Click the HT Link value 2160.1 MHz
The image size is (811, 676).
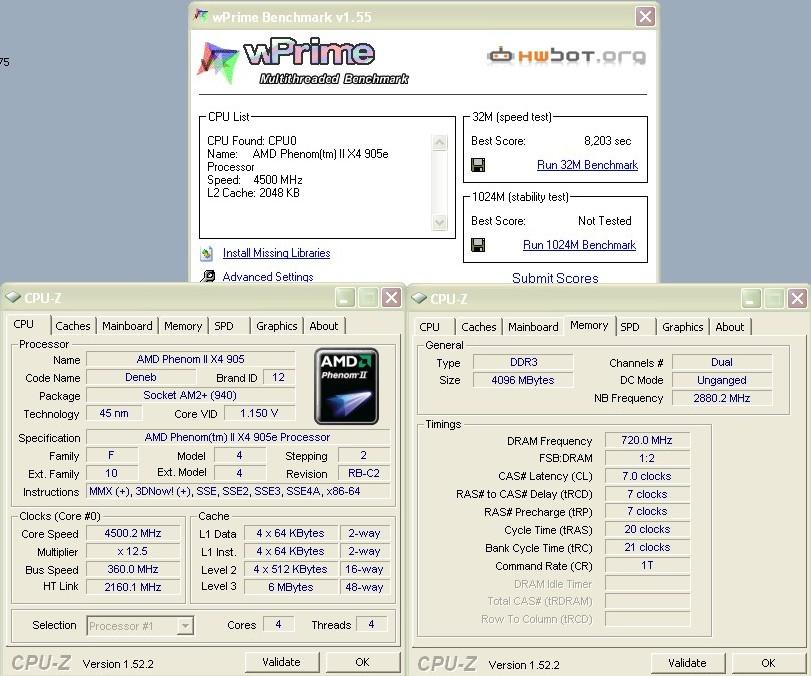tap(133, 587)
